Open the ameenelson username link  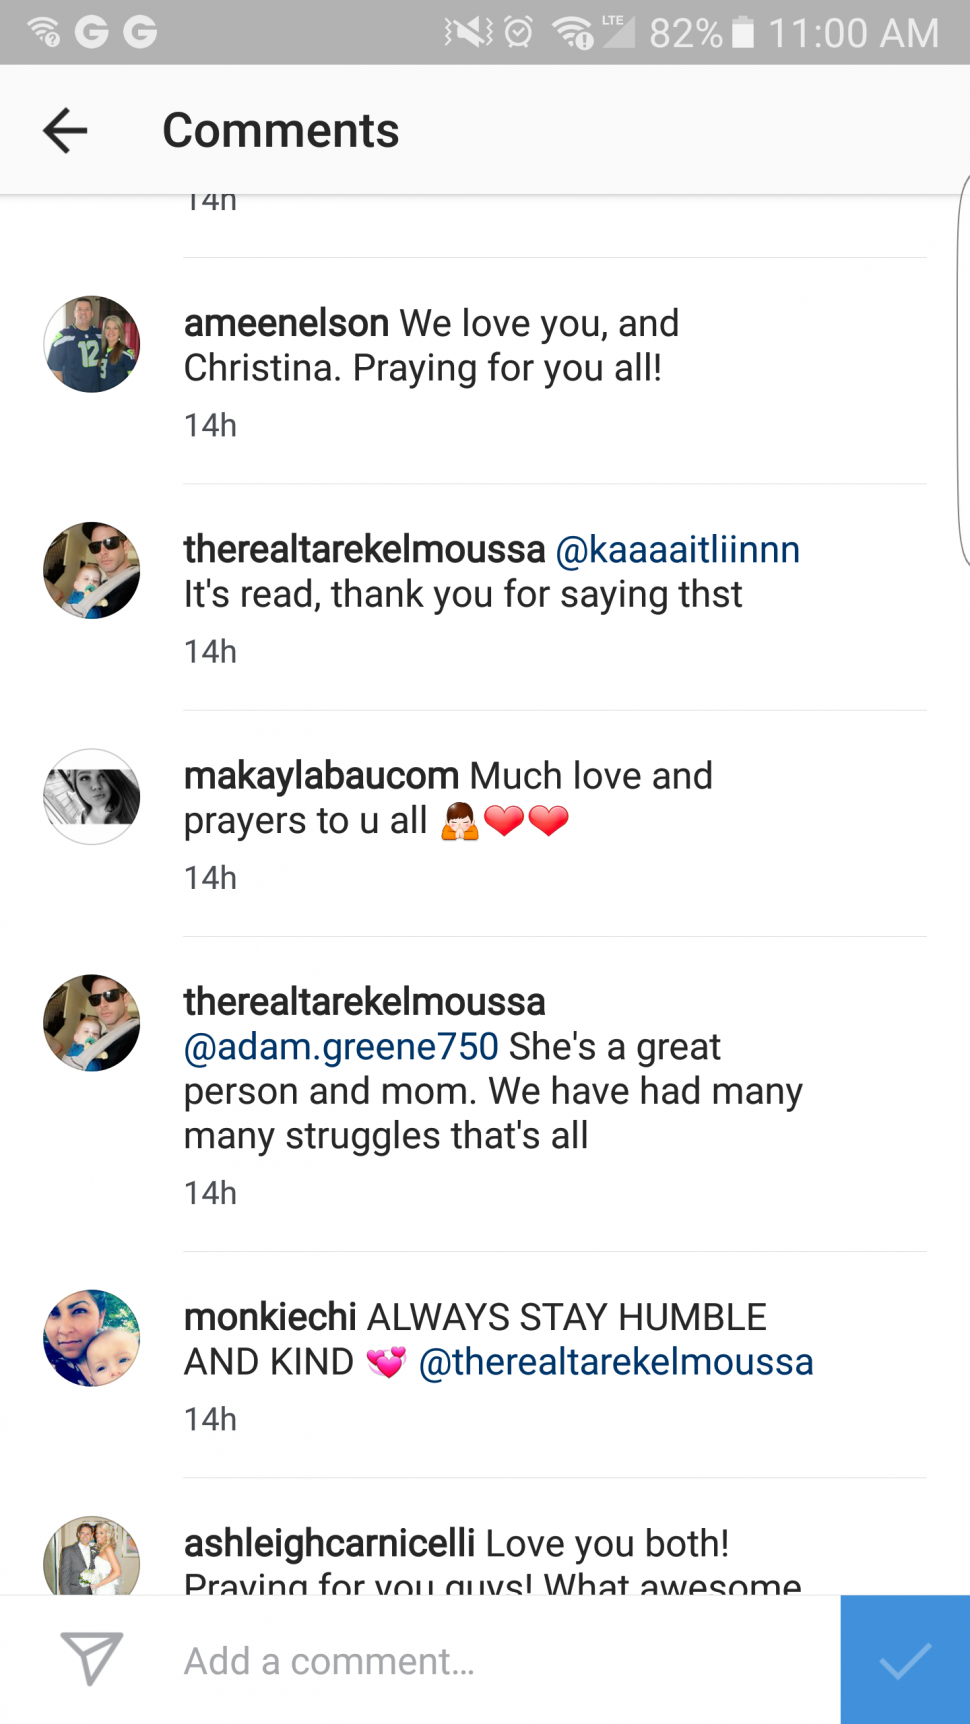286,324
